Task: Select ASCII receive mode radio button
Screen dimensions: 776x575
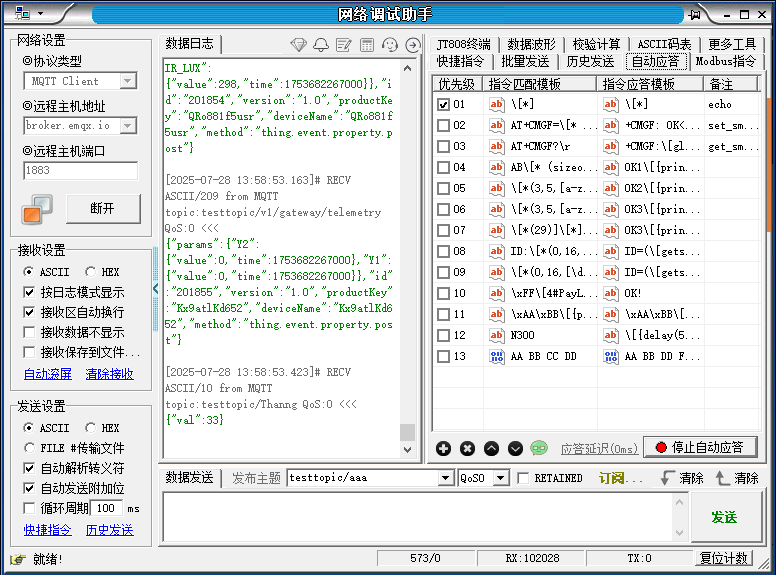Action: click(x=29, y=272)
